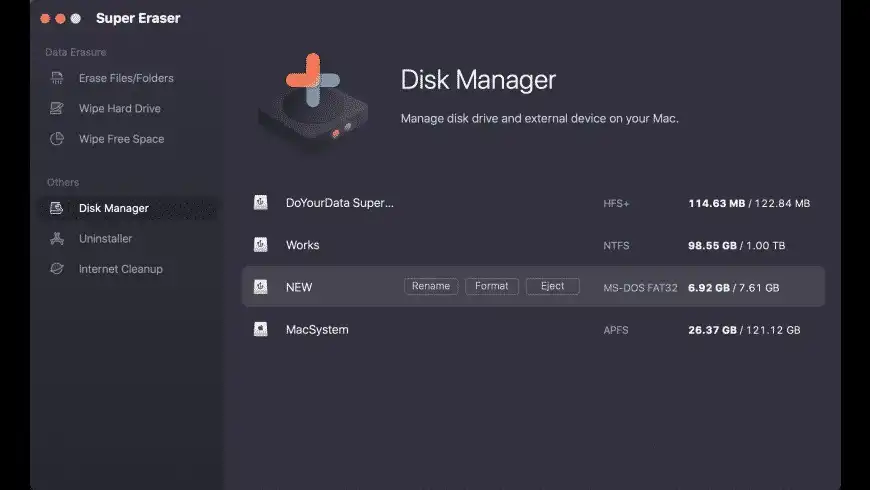Click the Wipe Hard Drive icon

tap(57, 108)
